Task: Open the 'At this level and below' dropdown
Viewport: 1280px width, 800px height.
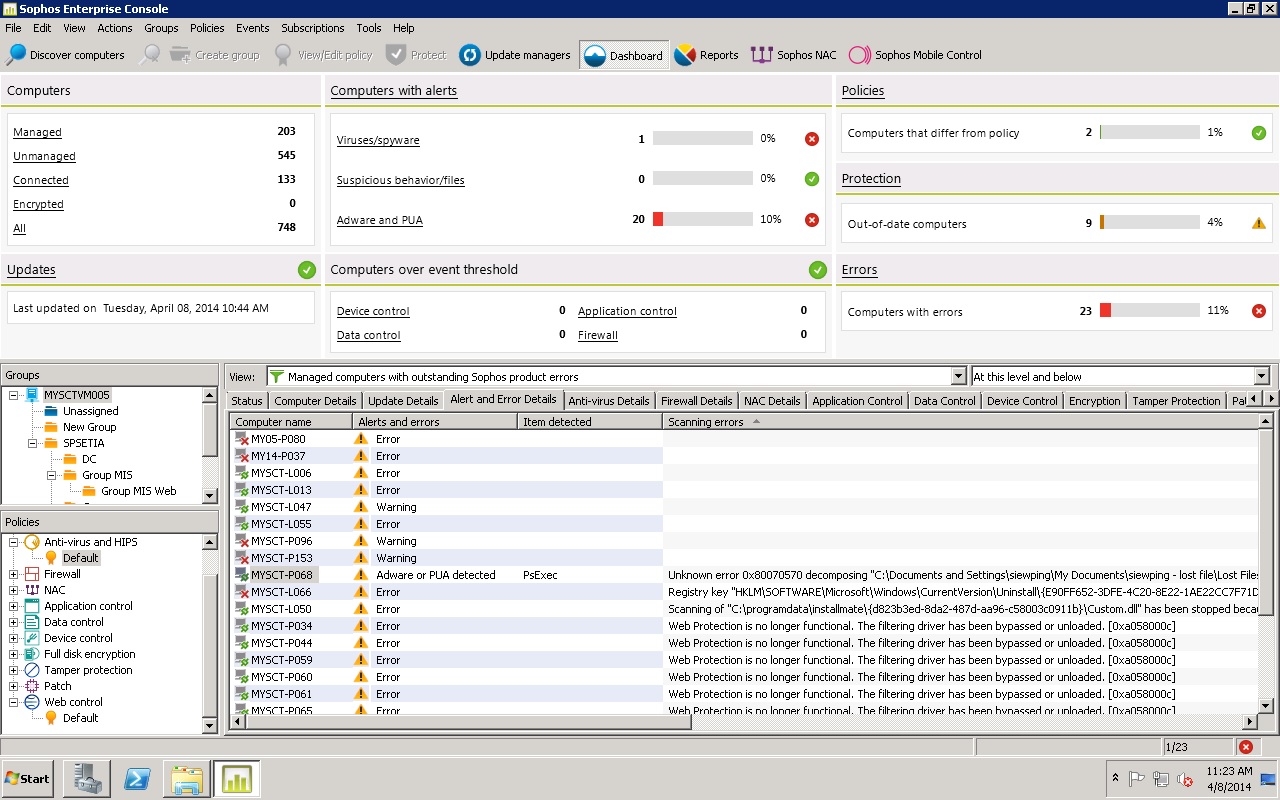Action: coord(1261,377)
